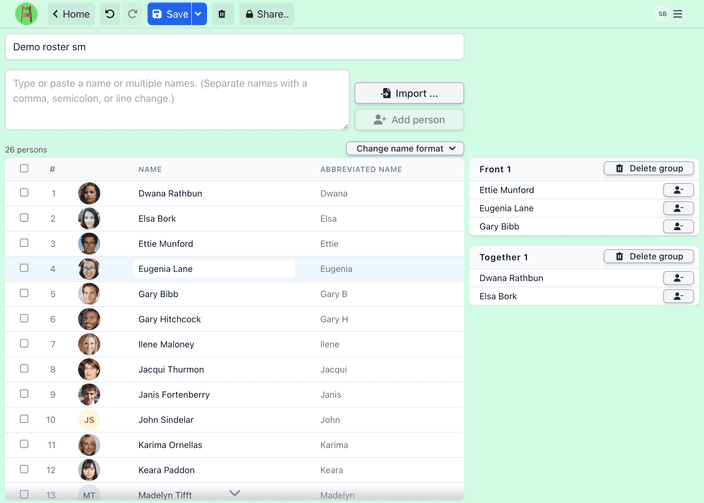Viewport: 704px width, 503px height.
Task: Edit the roster name field
Action: [x=234, y=47]
